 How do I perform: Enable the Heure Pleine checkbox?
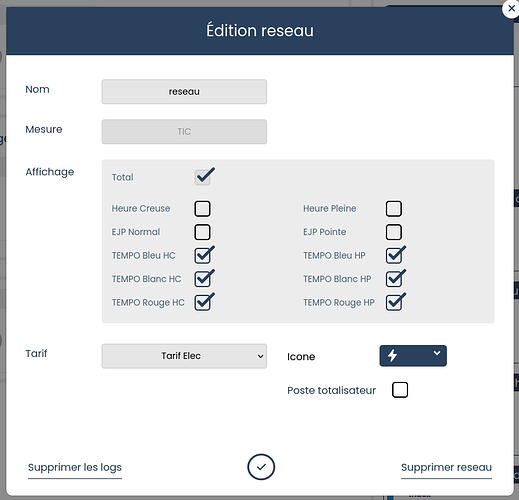(x=394, y=209)
